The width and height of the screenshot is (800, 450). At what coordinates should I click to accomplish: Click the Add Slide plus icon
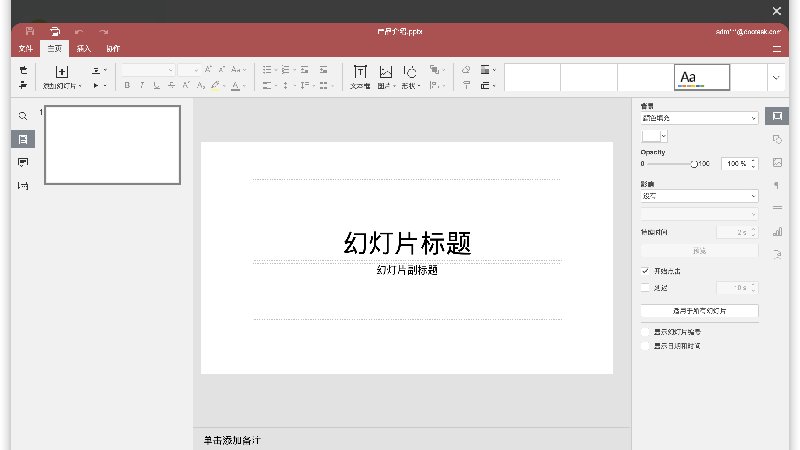tap(62, 72)
